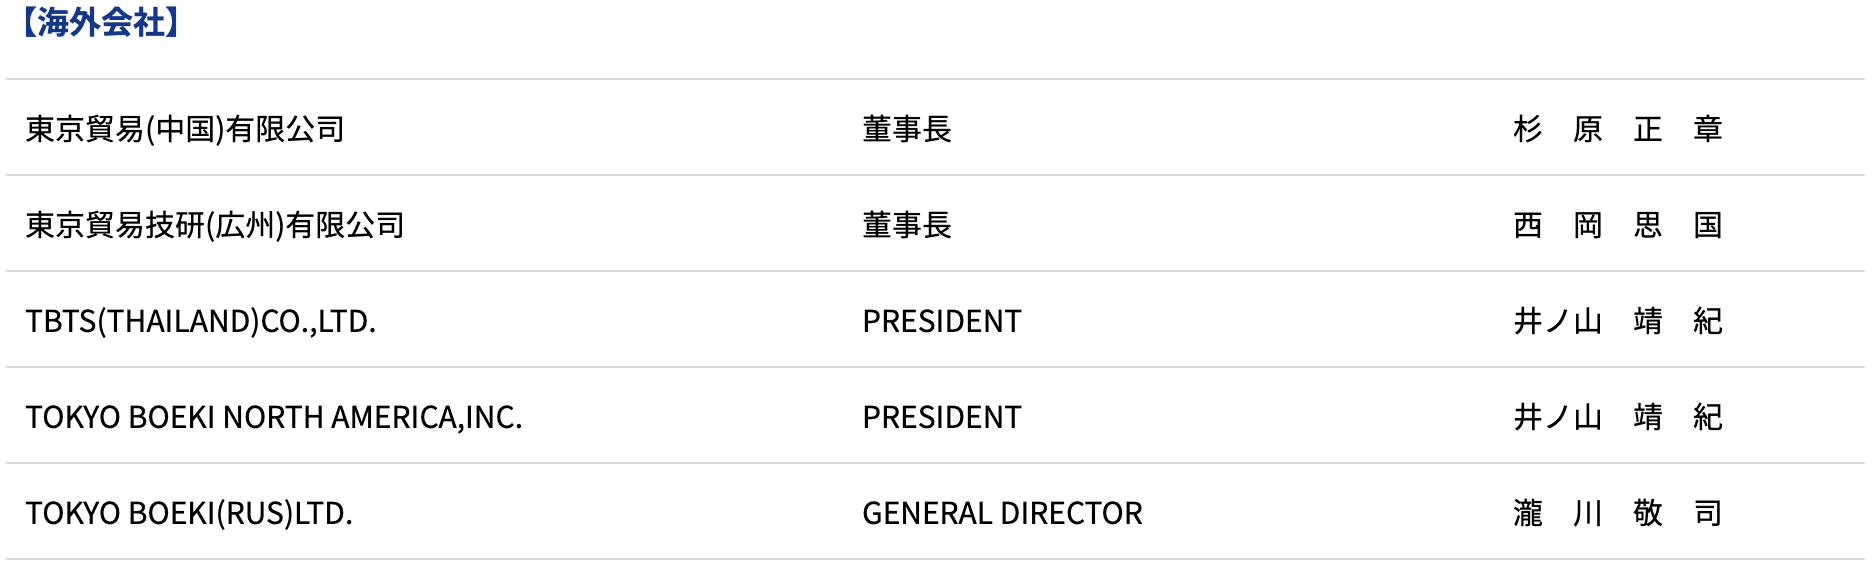
Task: Click 董事長 title in the 技研(広州) row
Action: (x=907, y=225)
